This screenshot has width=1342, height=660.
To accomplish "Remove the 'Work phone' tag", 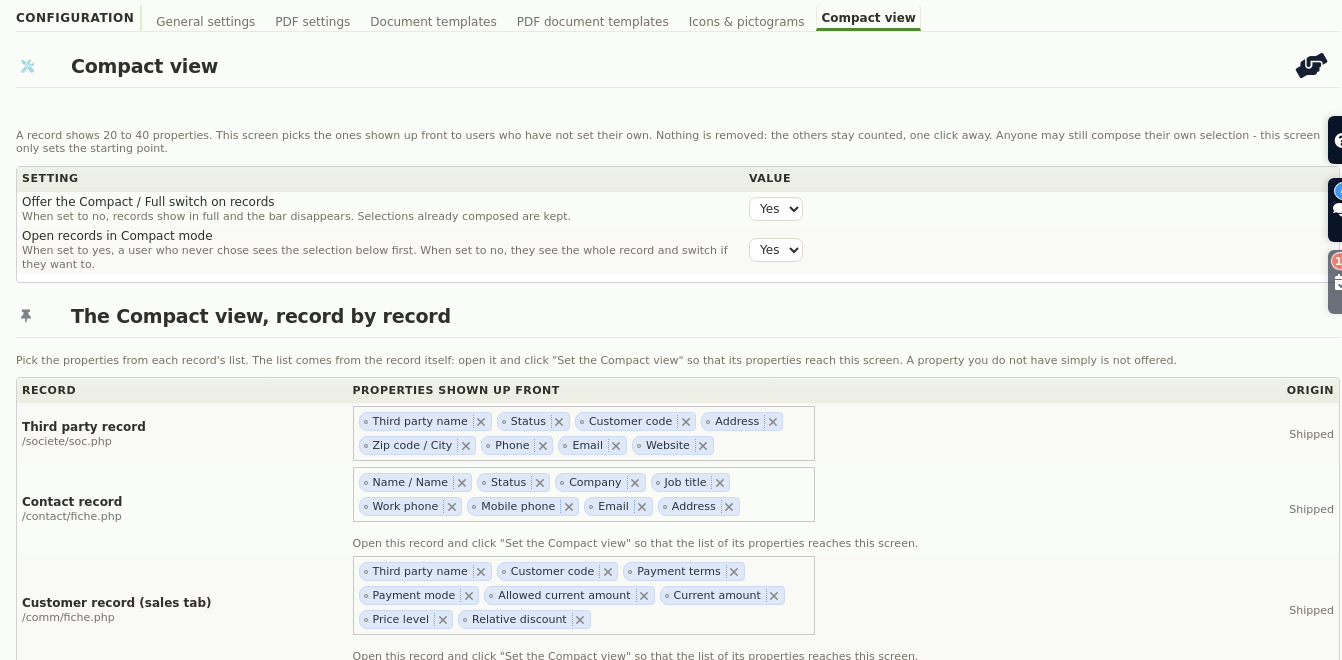I will click(x=452, y=507).
